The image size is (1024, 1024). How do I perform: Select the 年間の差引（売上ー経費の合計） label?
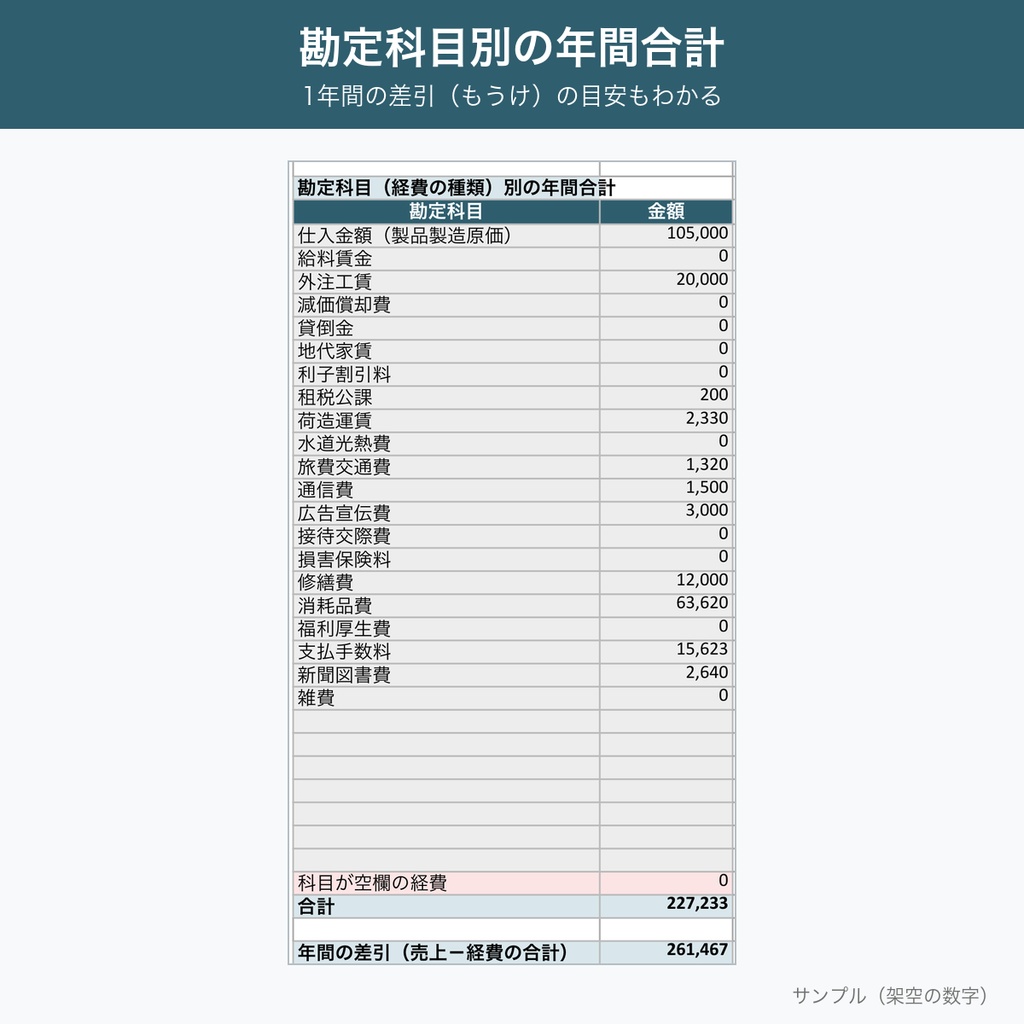[x=433, y=953]
